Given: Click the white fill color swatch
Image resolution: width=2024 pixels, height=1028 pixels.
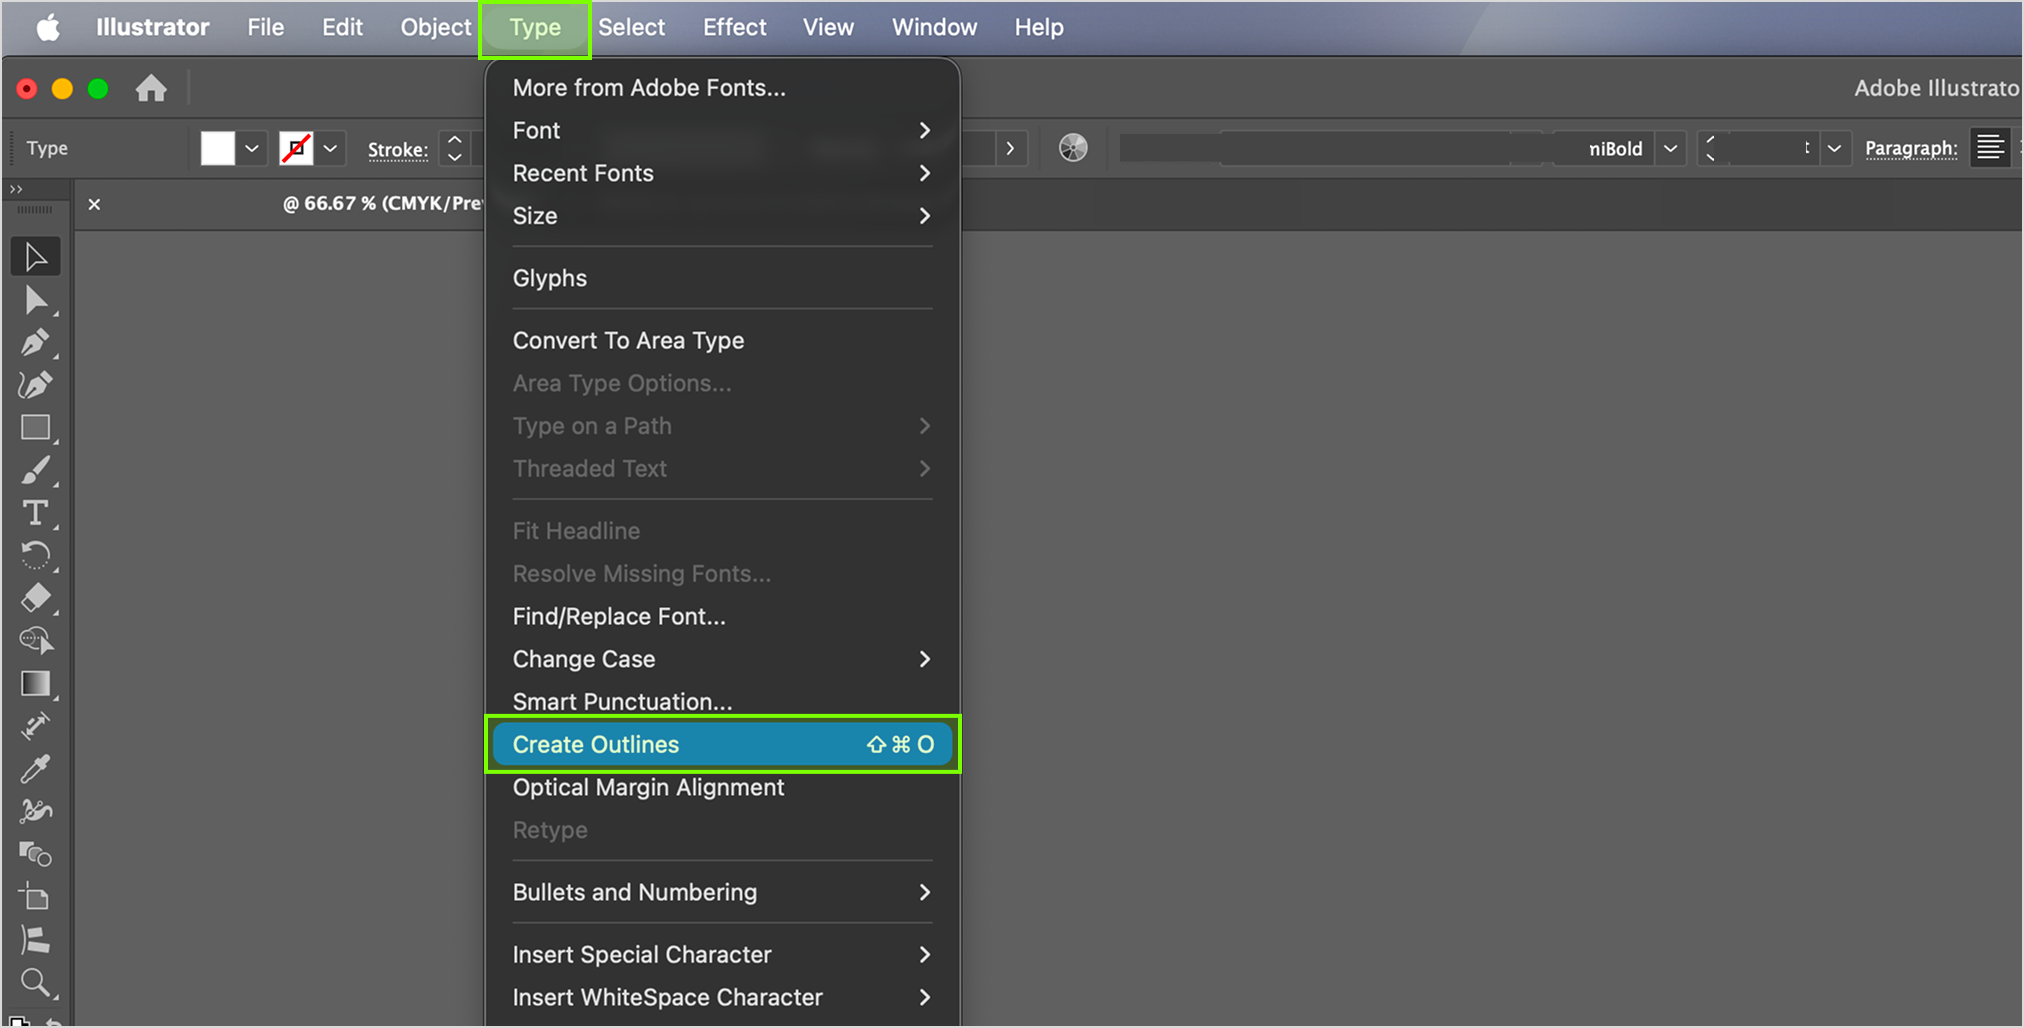Looking at the screenshot, I should point(217,148).
